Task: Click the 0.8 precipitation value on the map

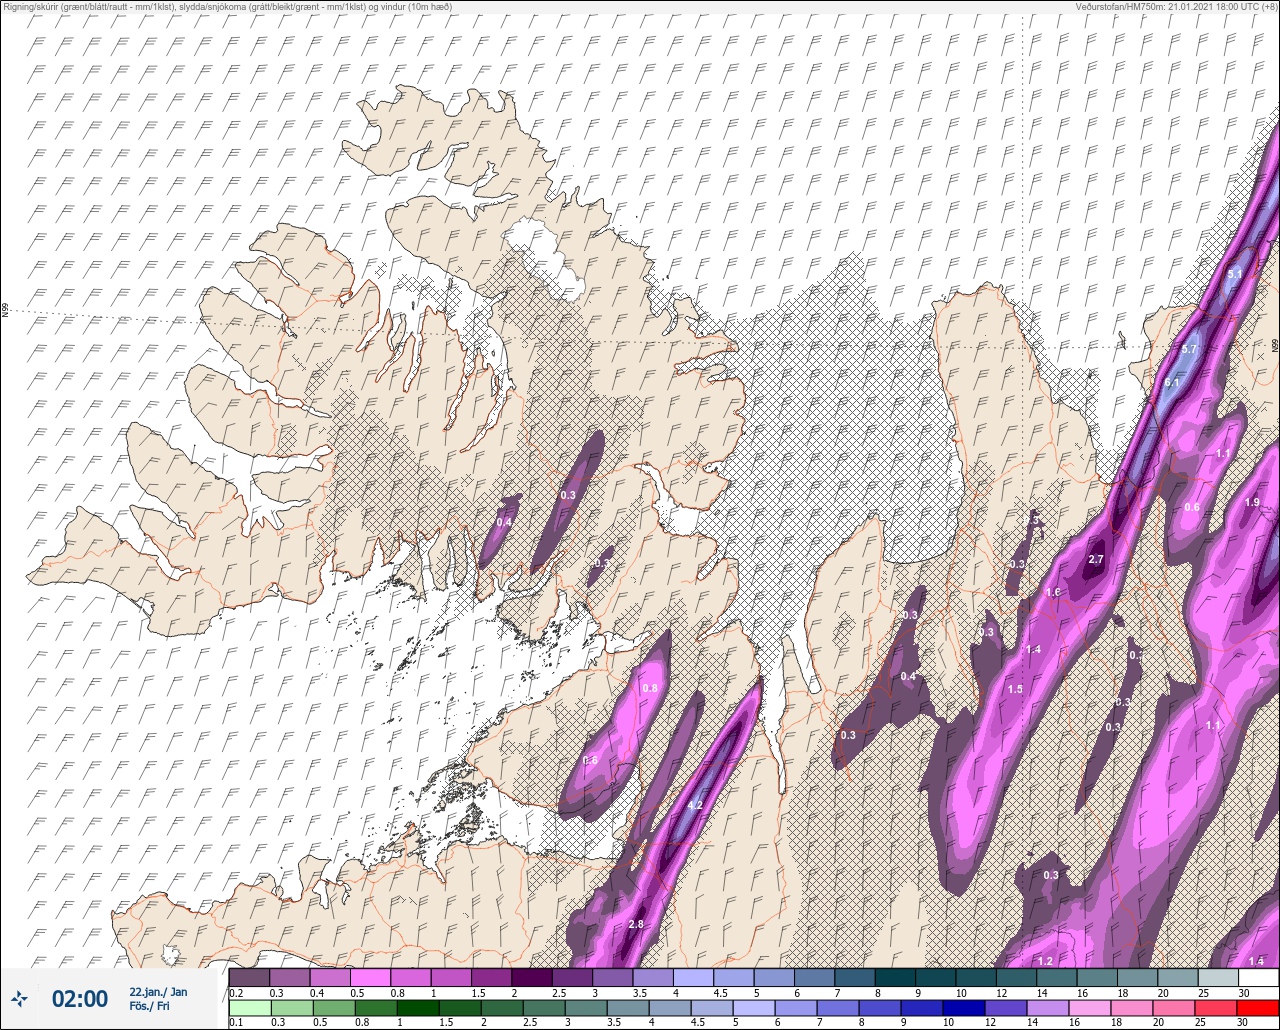Action: click(650, 688)
